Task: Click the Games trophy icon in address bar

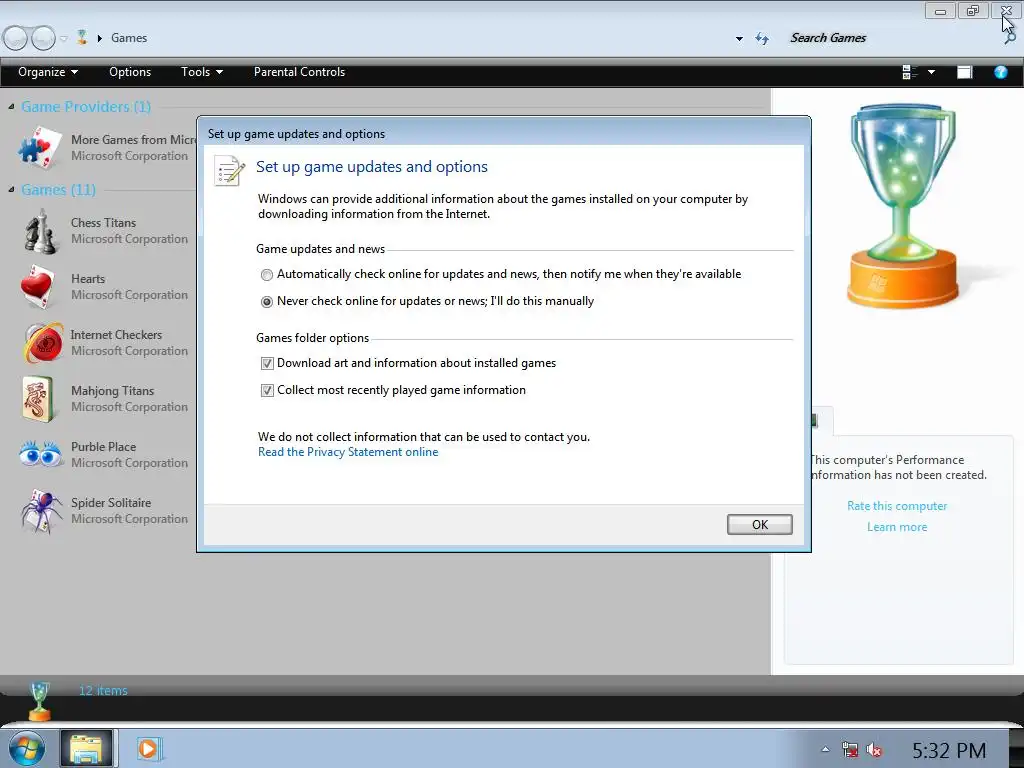Action: (x=82, y=37)
